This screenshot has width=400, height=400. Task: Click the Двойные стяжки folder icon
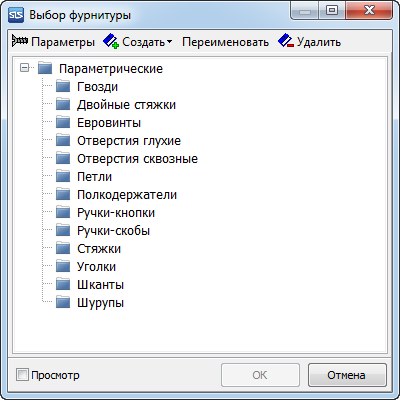[x=63, y=104]
